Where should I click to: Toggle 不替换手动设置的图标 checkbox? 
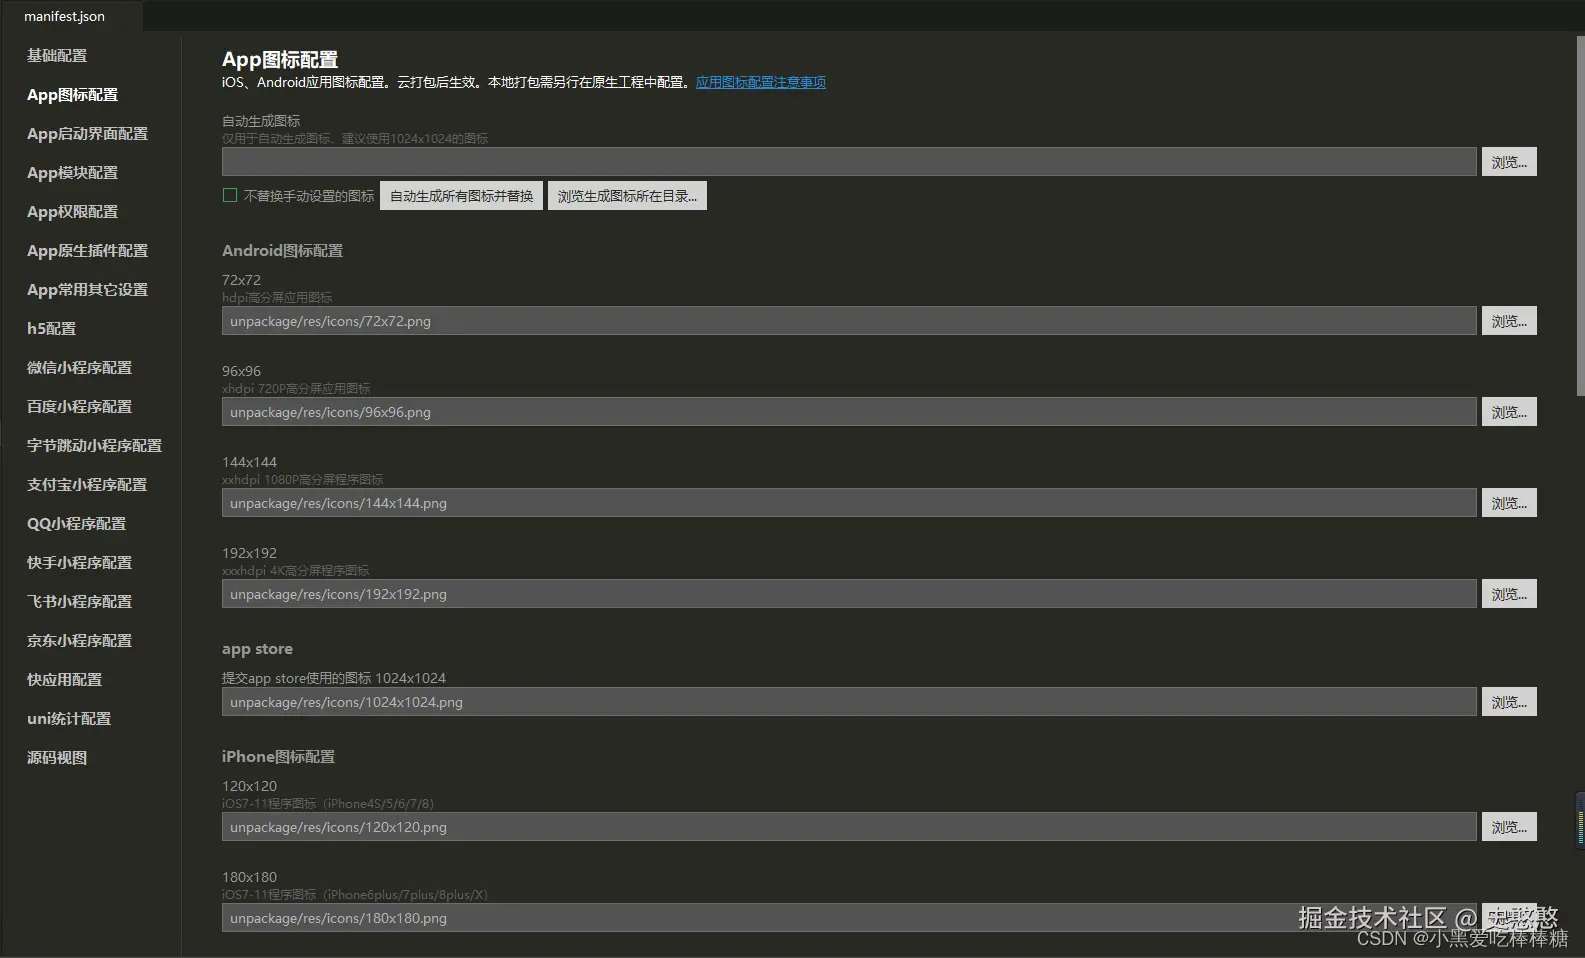pyautogui.click(x=230, y=196)
